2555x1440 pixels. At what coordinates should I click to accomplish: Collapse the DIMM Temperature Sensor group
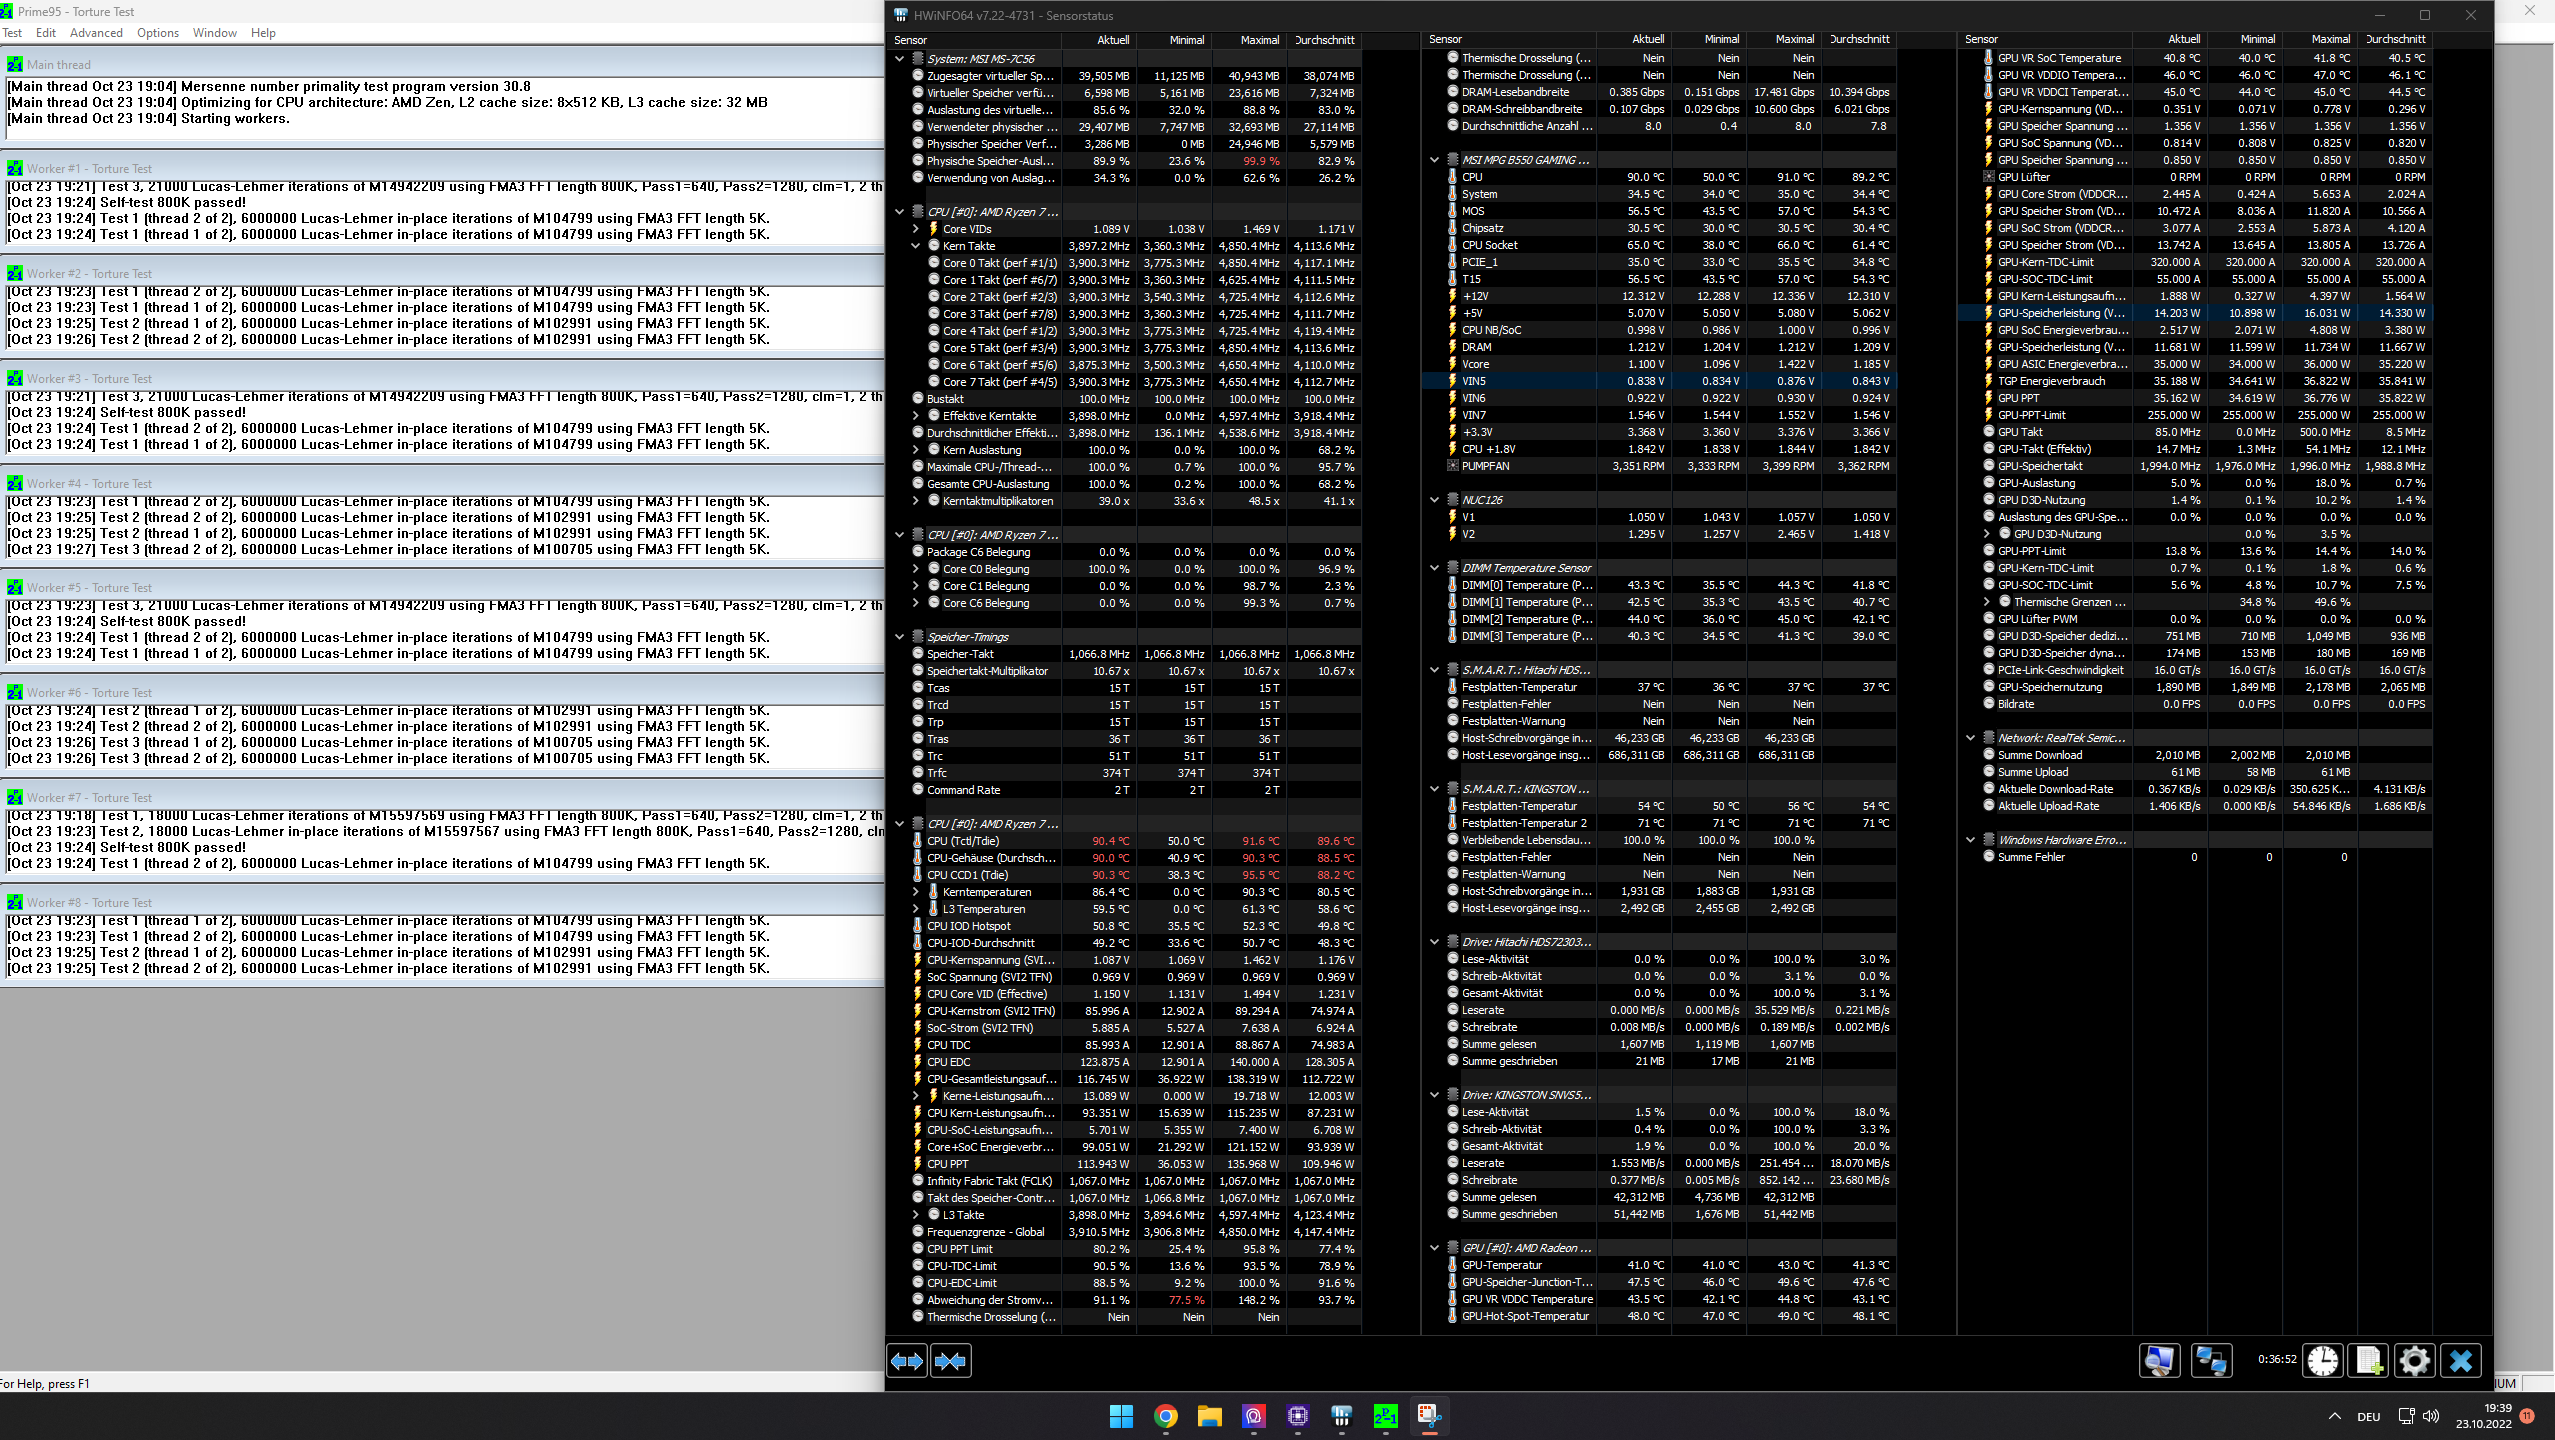(x=1435, y=568)
